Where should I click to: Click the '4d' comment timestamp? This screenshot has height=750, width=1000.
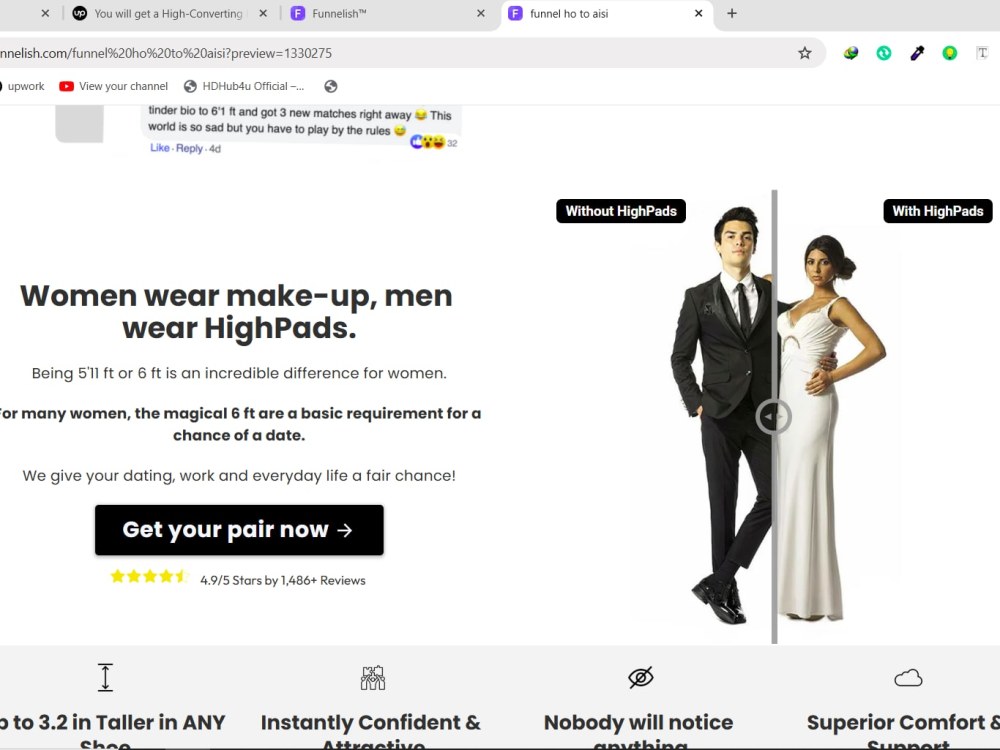coord(215,149)
